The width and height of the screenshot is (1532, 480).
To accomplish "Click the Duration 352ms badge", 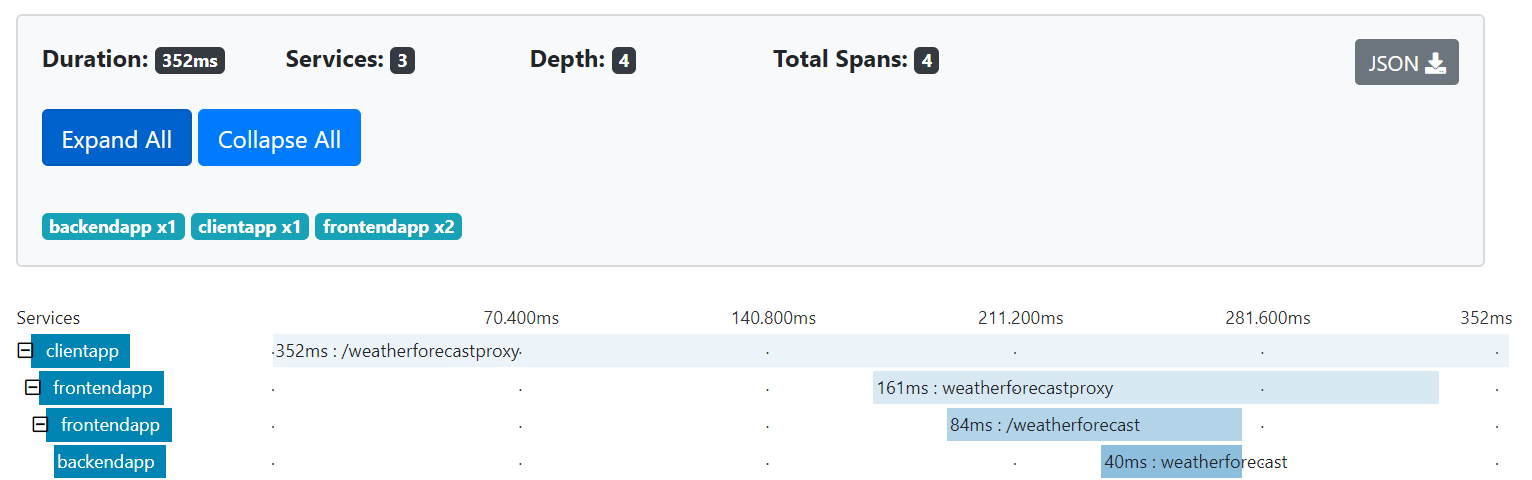I will (190, 61).
